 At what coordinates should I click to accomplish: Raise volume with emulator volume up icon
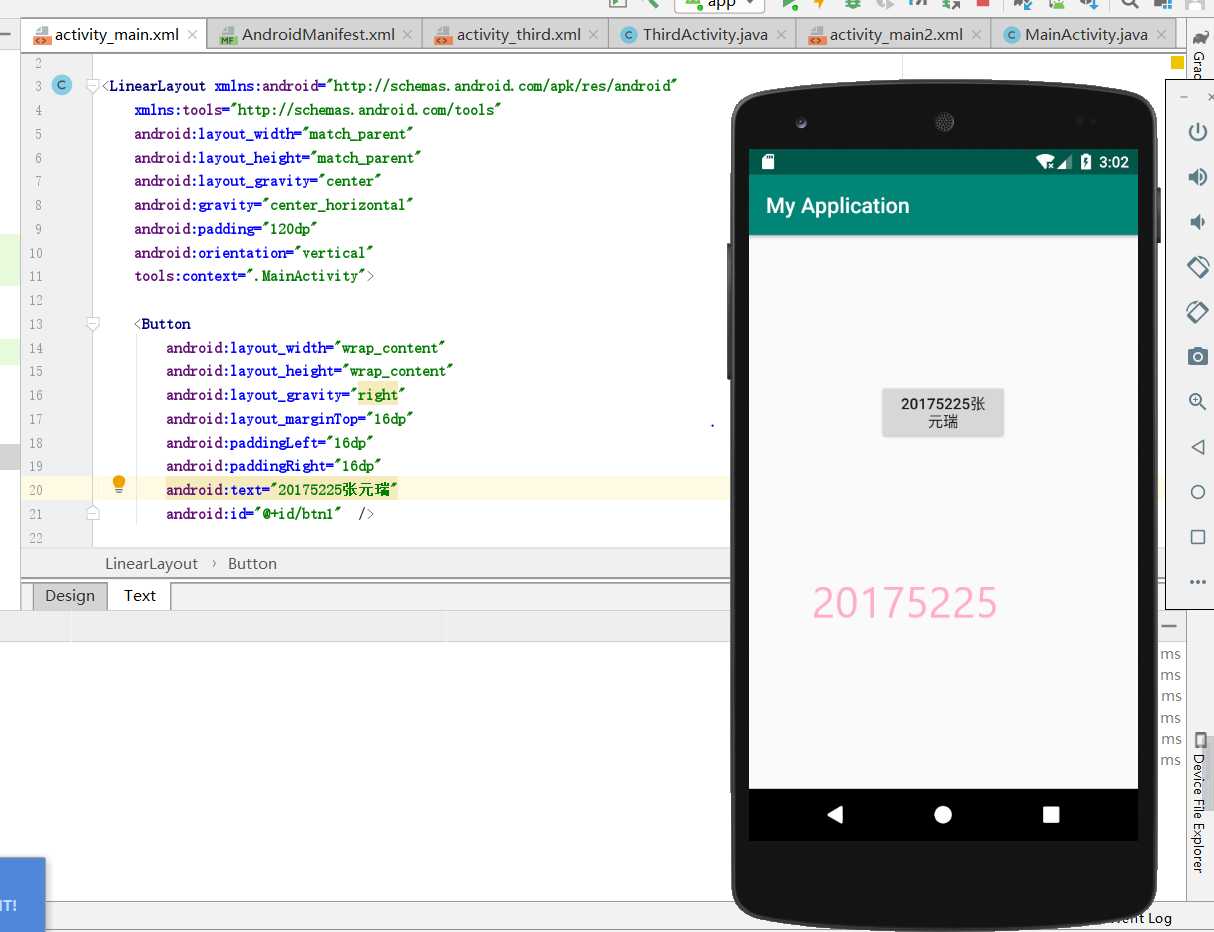(1197, 177)
